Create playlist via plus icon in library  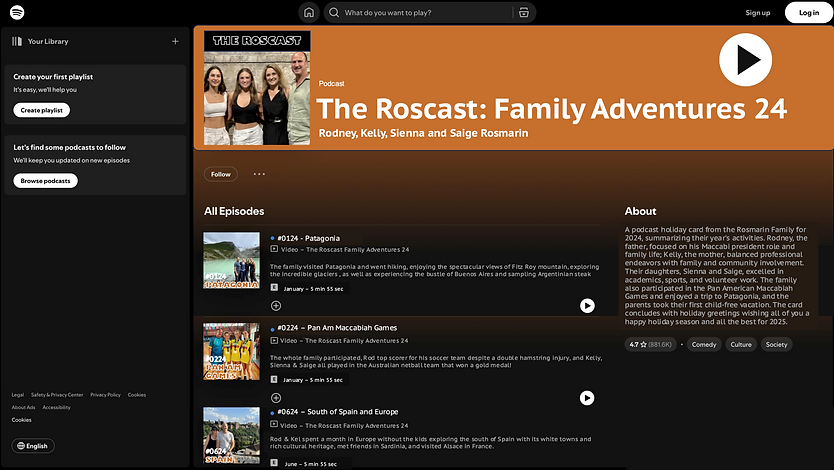tap(175, 41)
